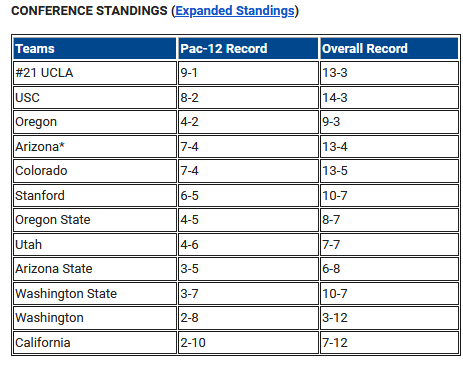Open the Expanded Standings link
Screen dimensions: 463x368
[235, 11]
